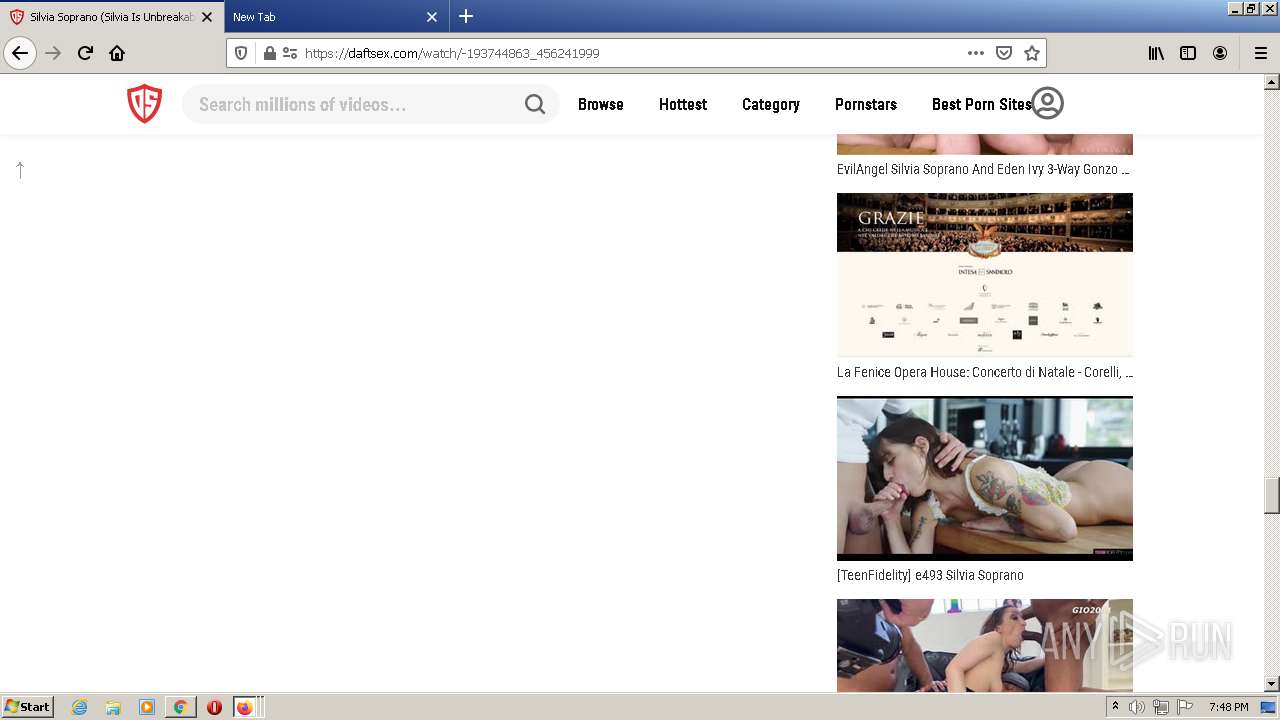Click the scroll-to-top arrow on the page

[20, 170]
